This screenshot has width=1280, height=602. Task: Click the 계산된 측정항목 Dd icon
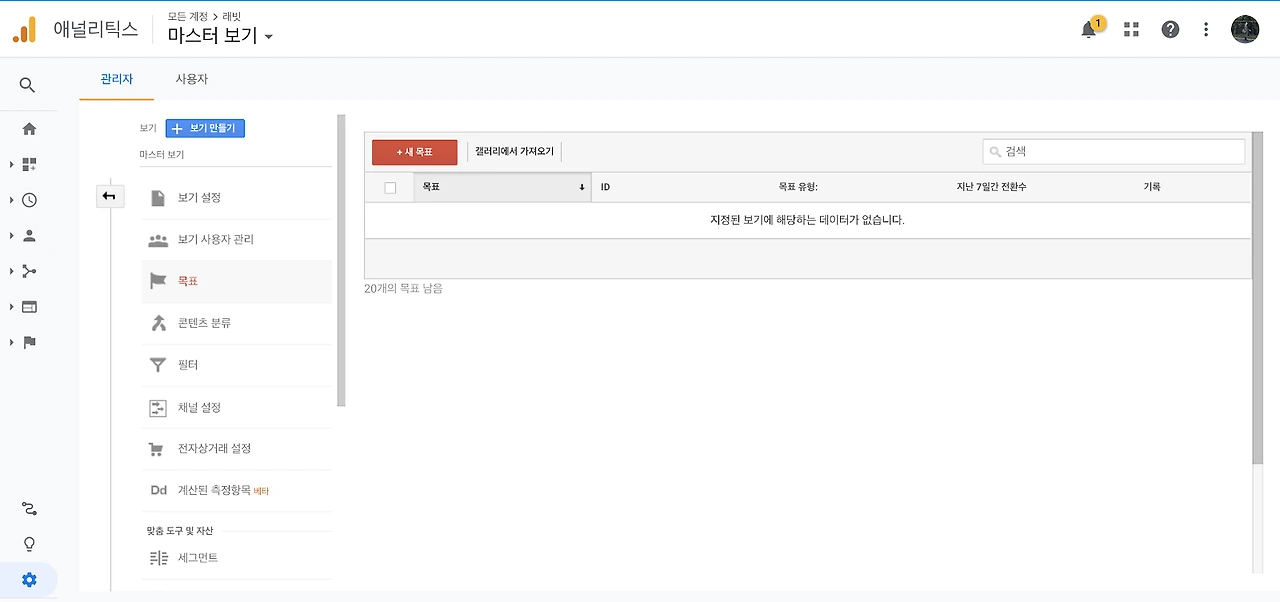tap(158, 490)
